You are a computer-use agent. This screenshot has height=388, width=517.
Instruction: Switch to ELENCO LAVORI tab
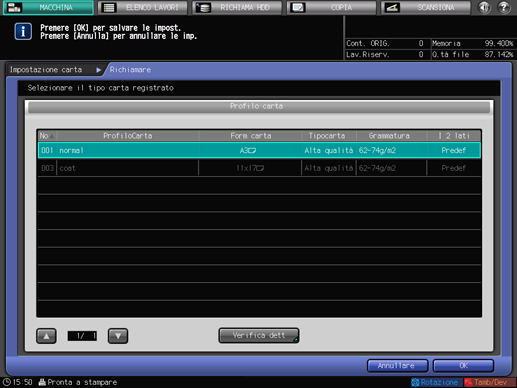point(143,7)
